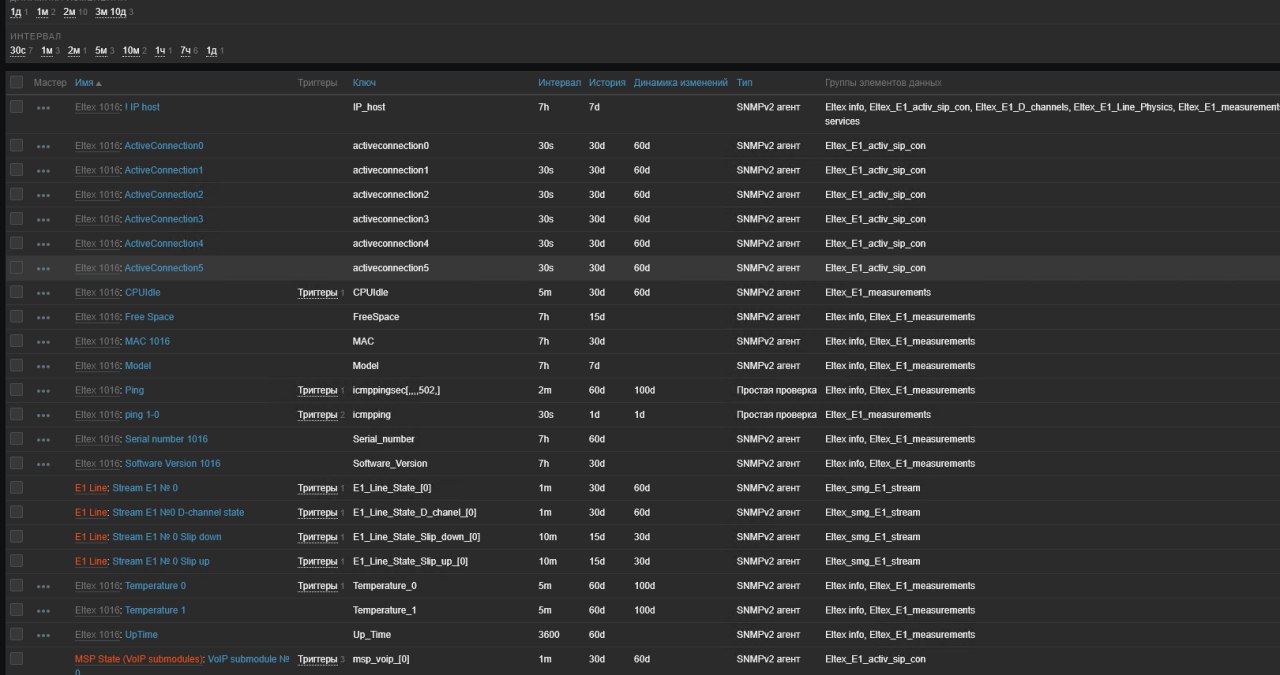Follow the E1 Line link for D-channel state

point(91,513)
